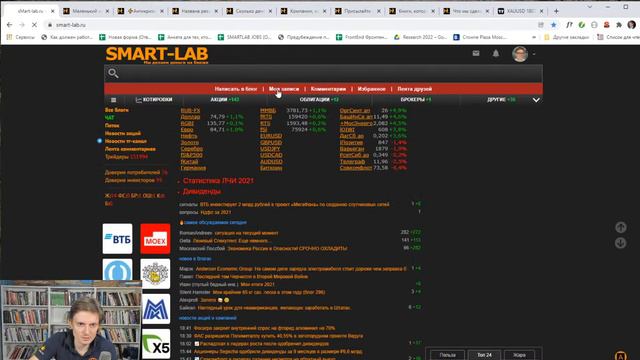Click Написать в блог link
Image resolution: width=640 pixels, height=360 pixels.
click(236, 89)
